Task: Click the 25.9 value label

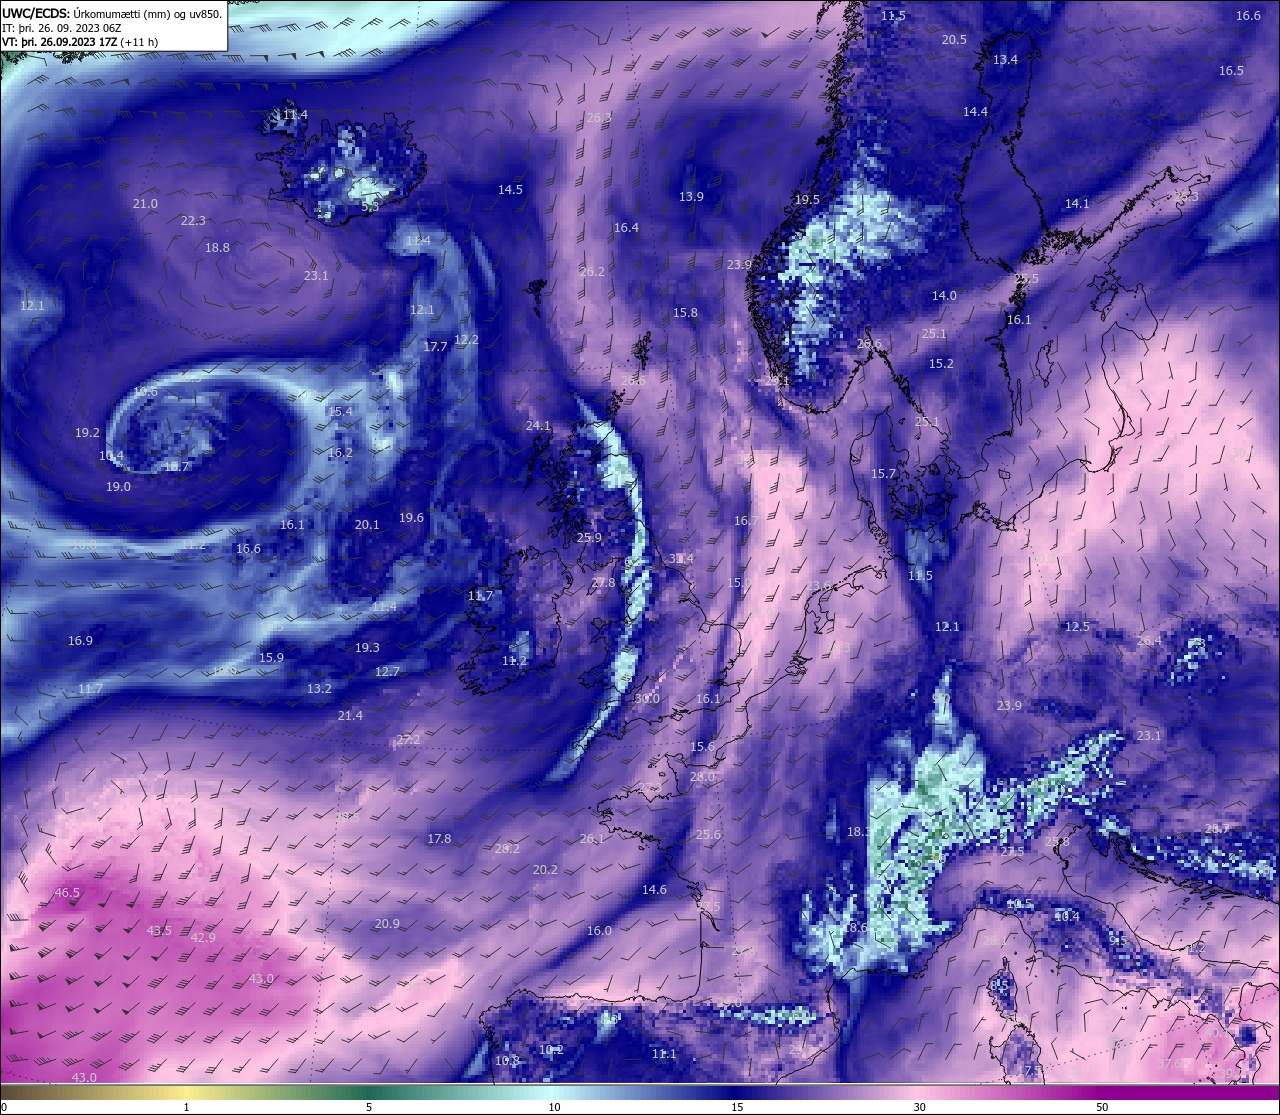Action: (x=590, y=538)
